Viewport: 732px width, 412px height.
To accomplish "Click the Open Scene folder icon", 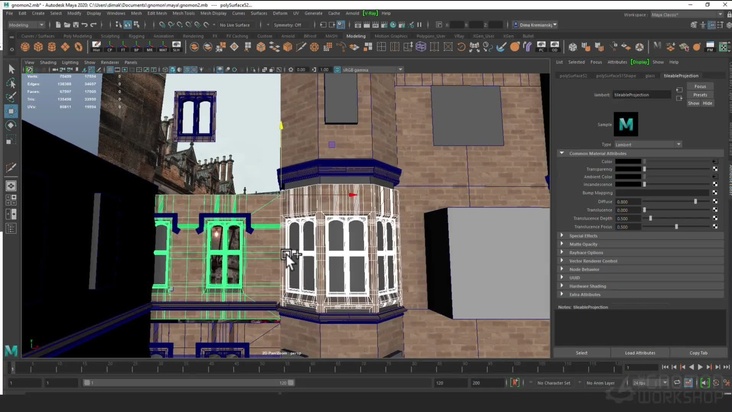I will tap(67, 25).
